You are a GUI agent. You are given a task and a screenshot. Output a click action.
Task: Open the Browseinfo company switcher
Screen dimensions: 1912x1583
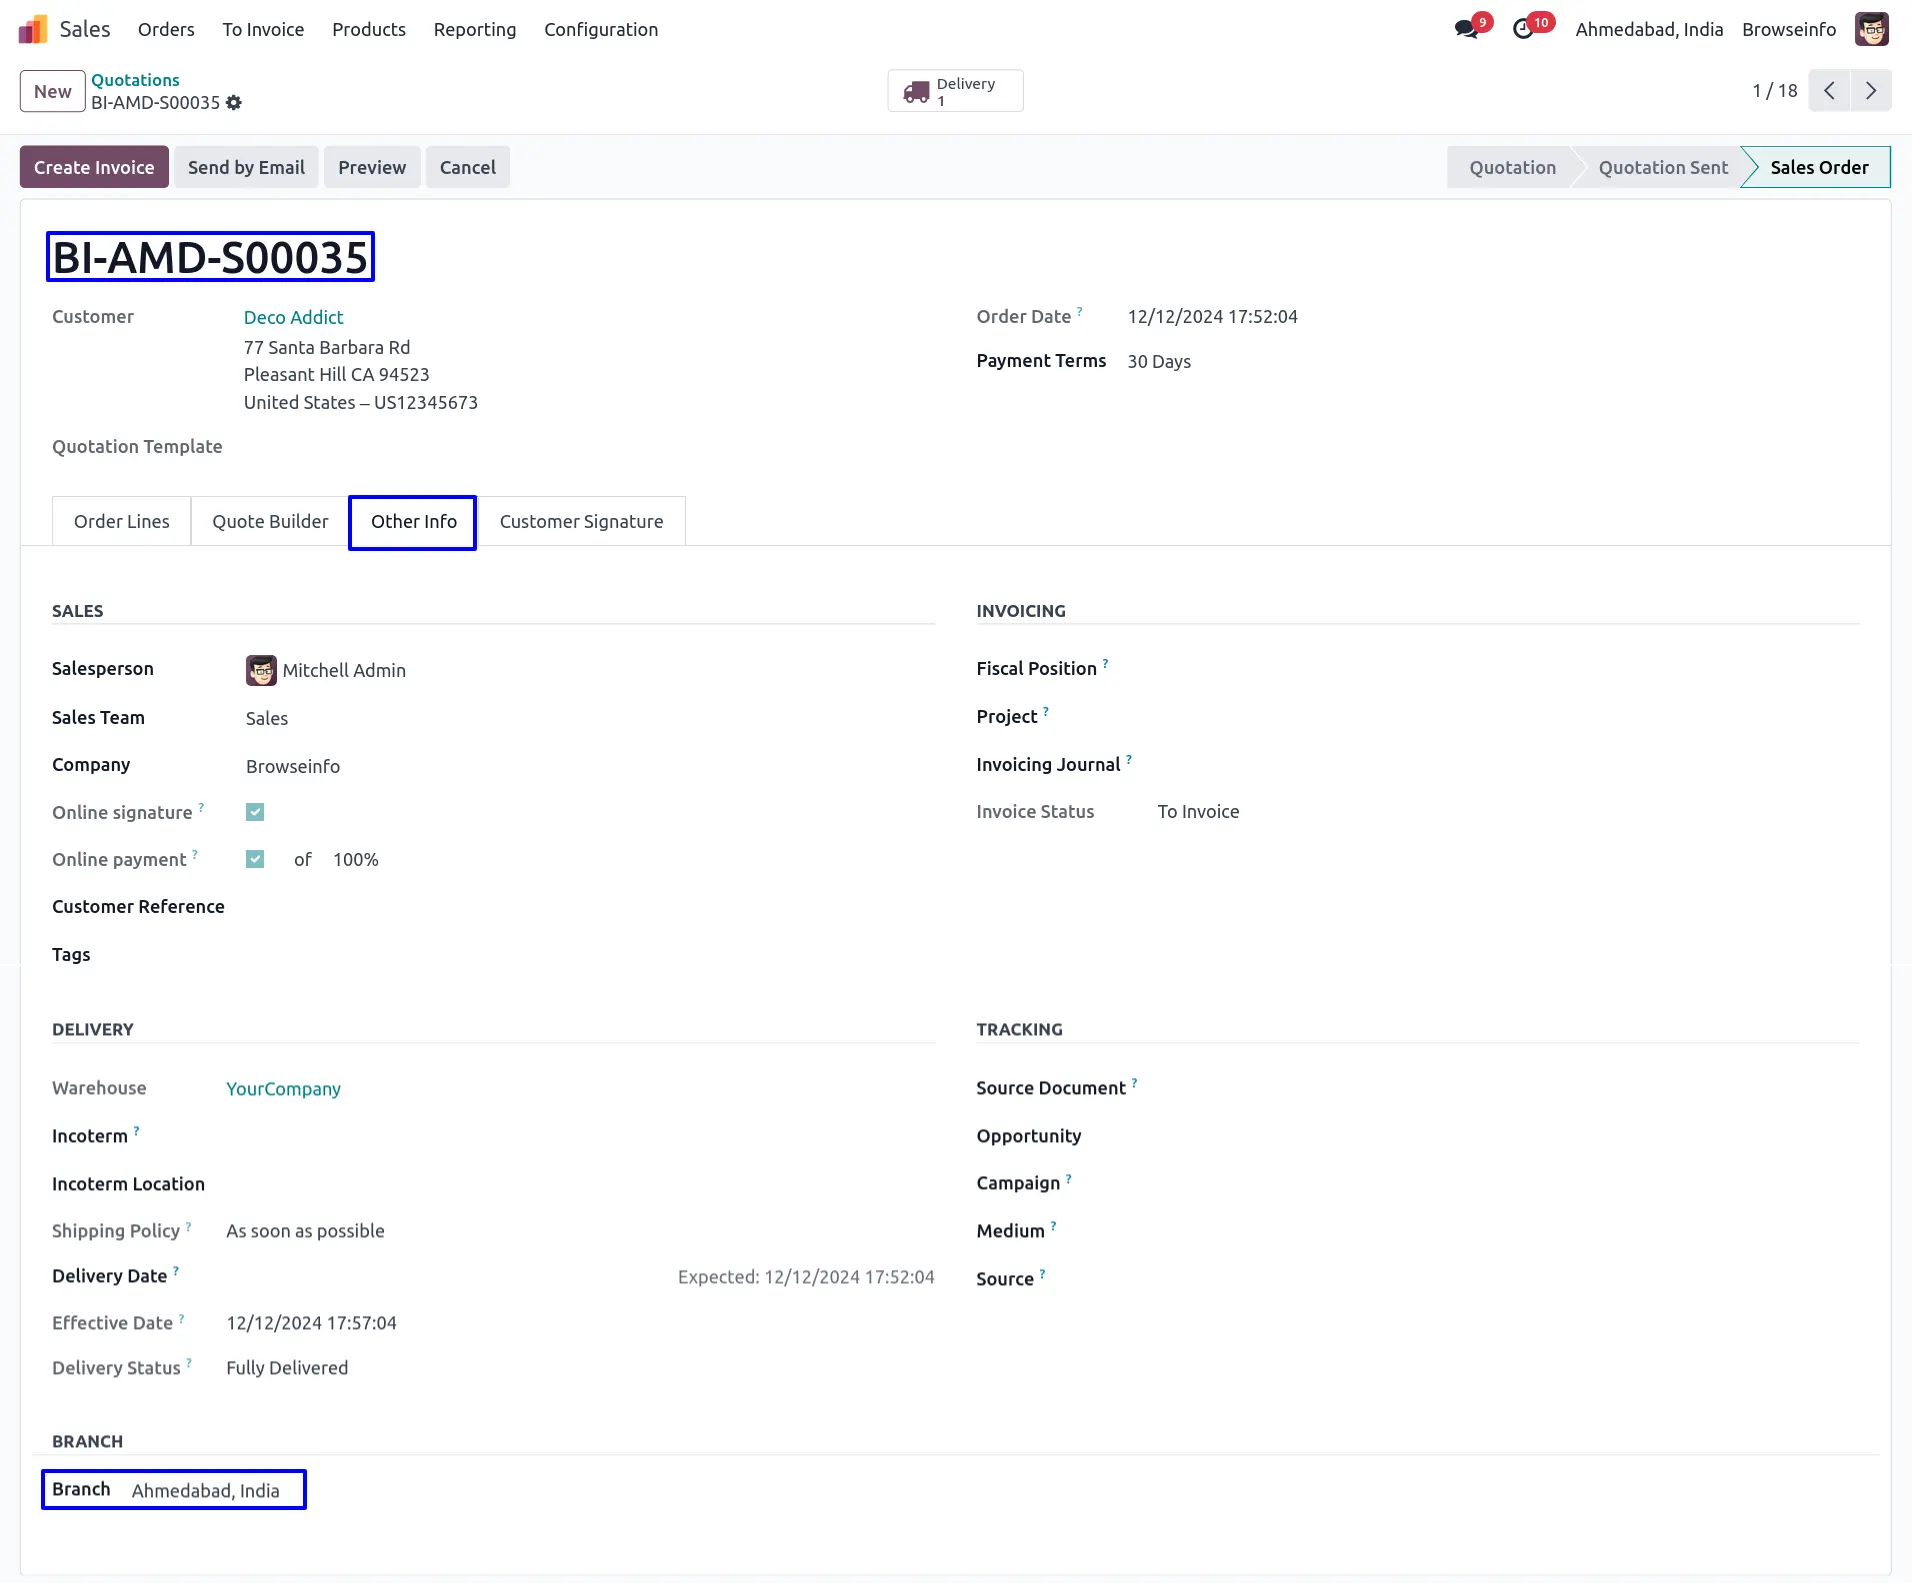[x=1789, y=29]
